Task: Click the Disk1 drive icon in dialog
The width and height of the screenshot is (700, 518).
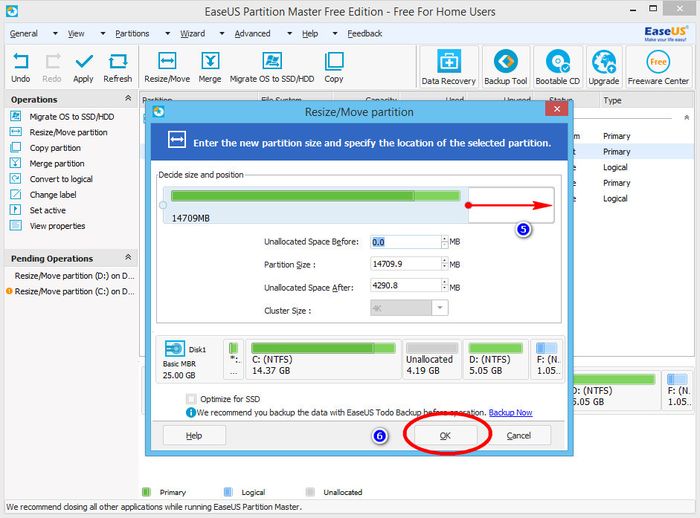Action: pos(175,348)
